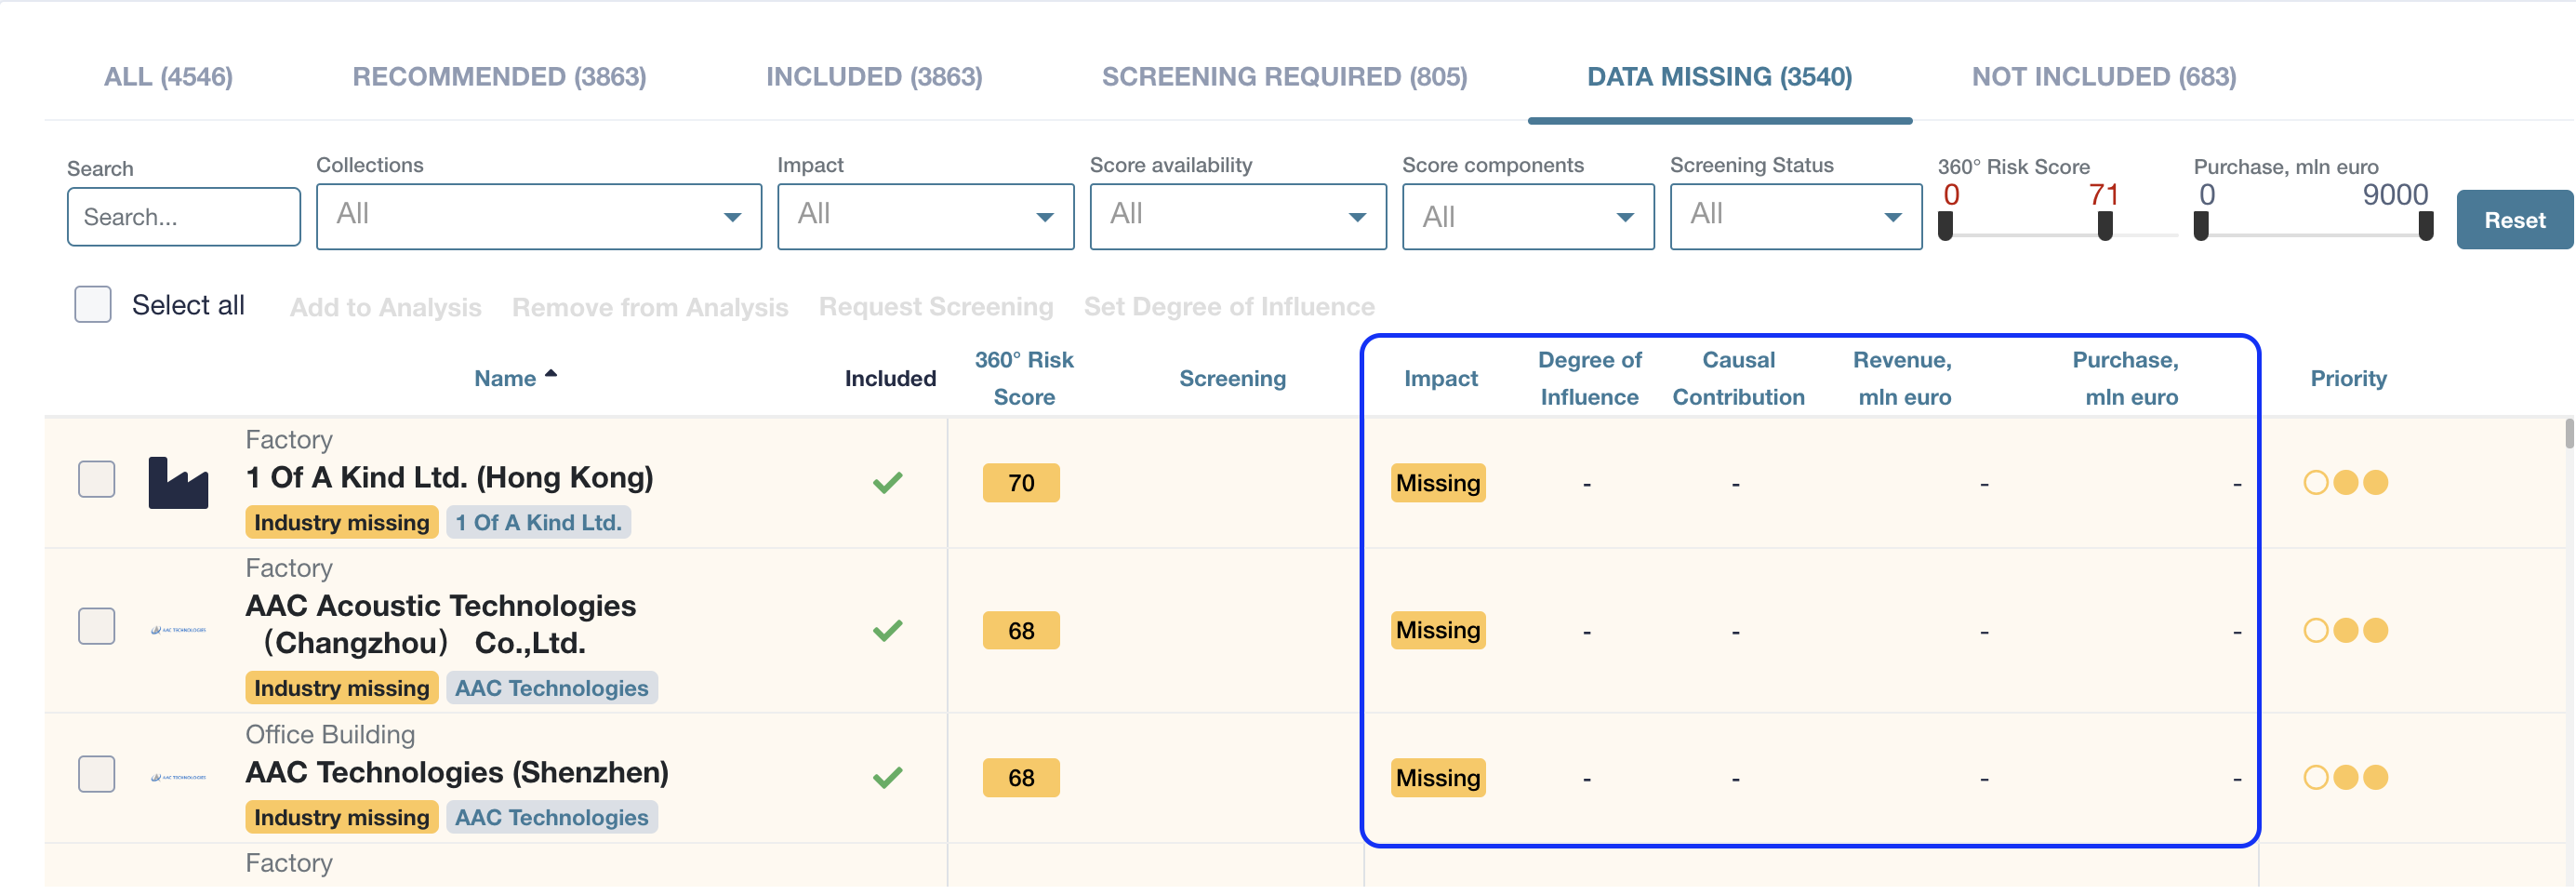
Task: Open the RECOMMENDED (3863) tab
Action: pyautogui.click(x=499, y=77)
